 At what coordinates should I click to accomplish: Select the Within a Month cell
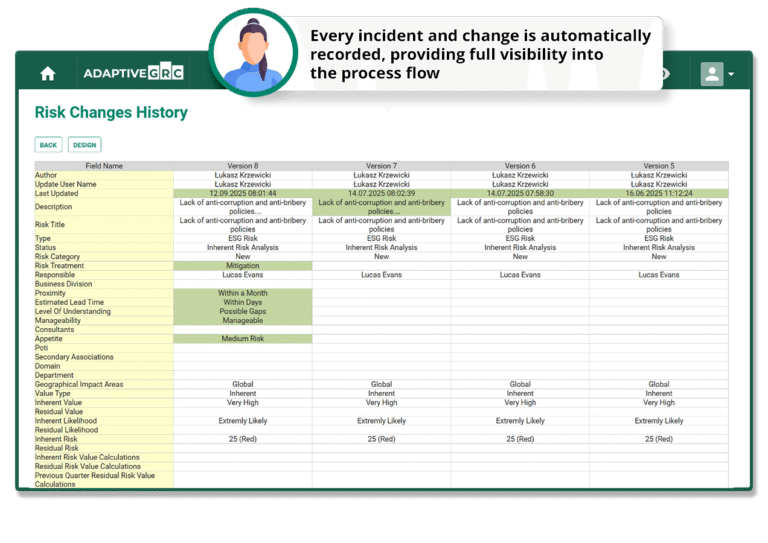tap(242, 293)
